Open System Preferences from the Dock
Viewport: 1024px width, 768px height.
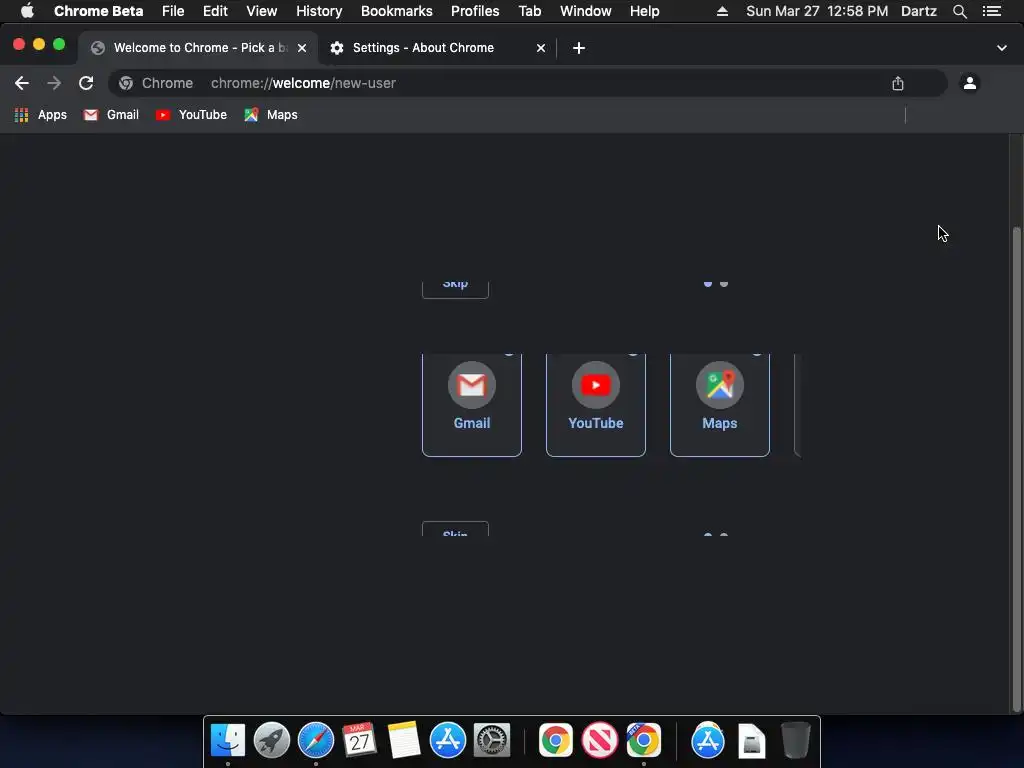492,740
